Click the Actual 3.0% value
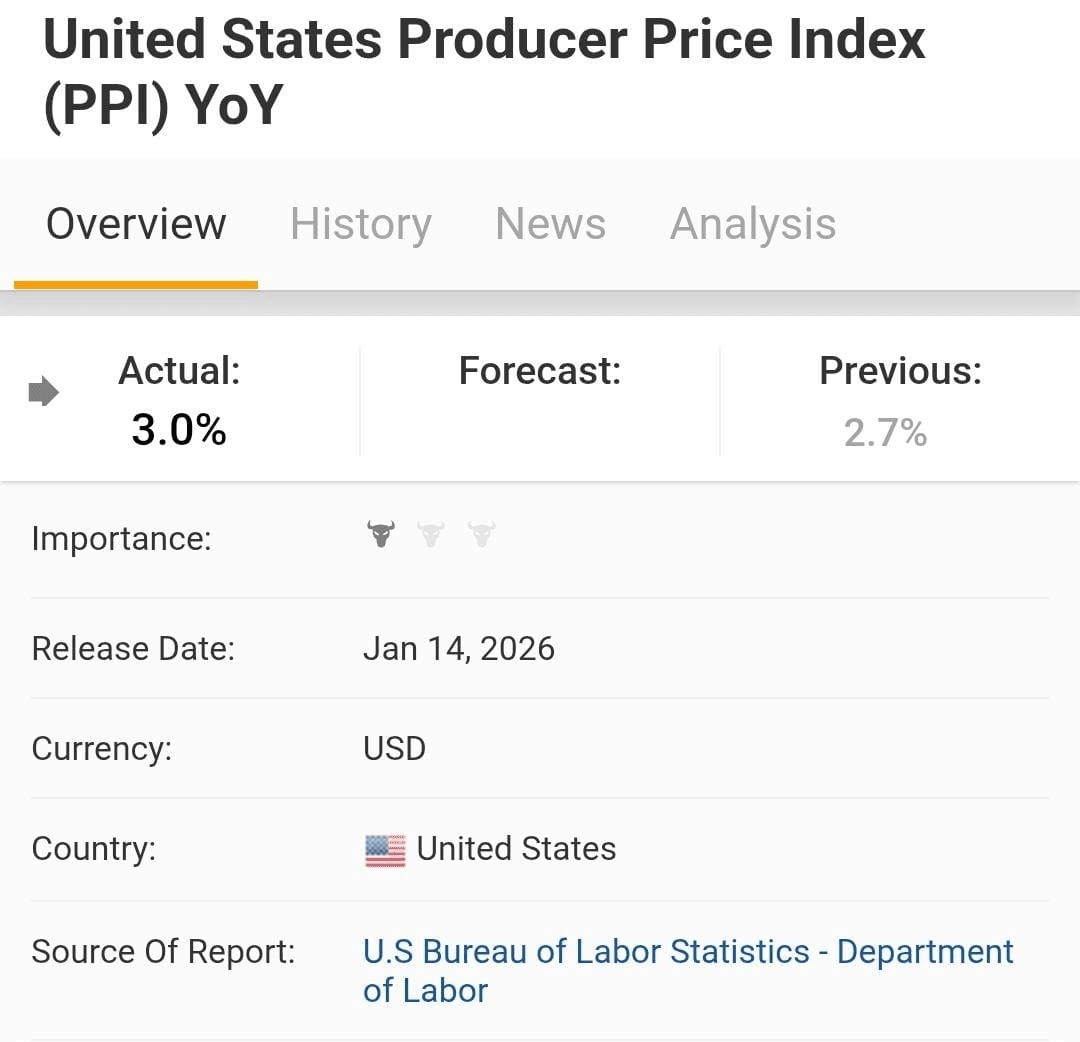This screenshot has height=1042, width=1080. [179, 431]
